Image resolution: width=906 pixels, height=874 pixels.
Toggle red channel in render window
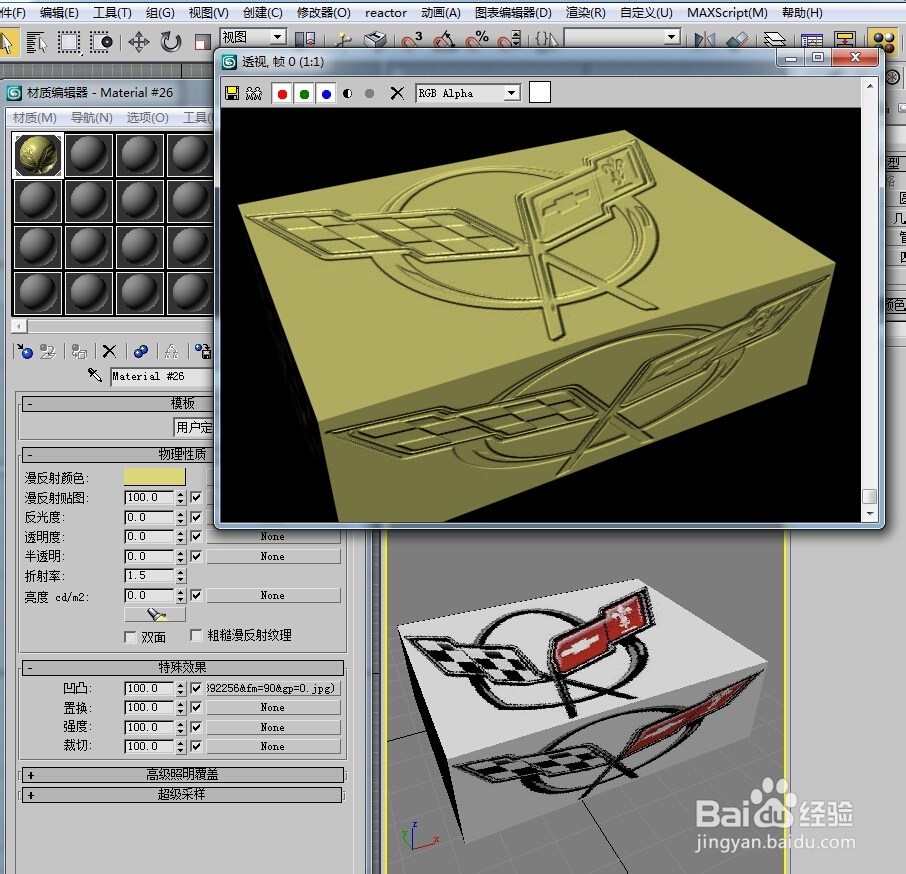pos(282,94)
